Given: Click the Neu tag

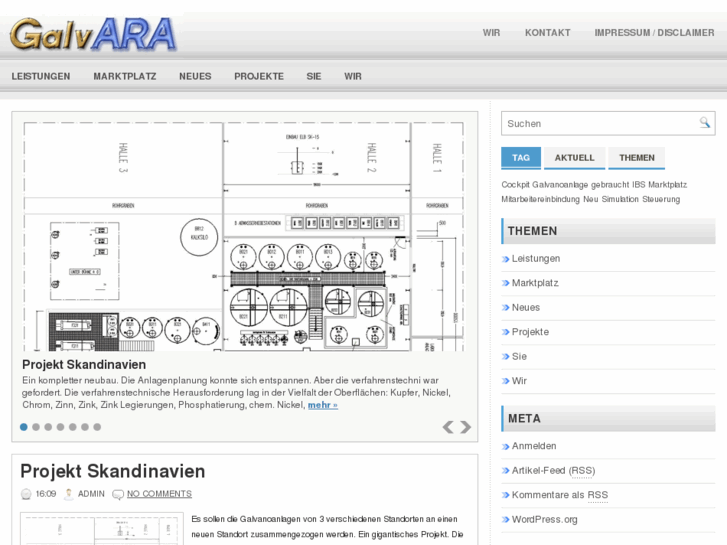Looking at the screenshot, I should click(591, 199).
